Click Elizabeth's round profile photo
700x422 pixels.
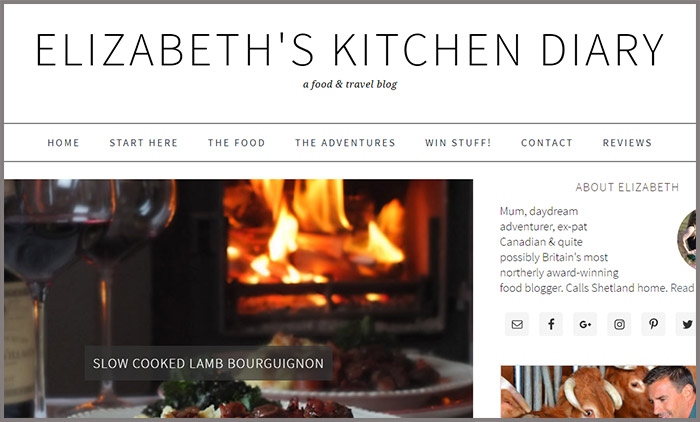click(688, 239)
